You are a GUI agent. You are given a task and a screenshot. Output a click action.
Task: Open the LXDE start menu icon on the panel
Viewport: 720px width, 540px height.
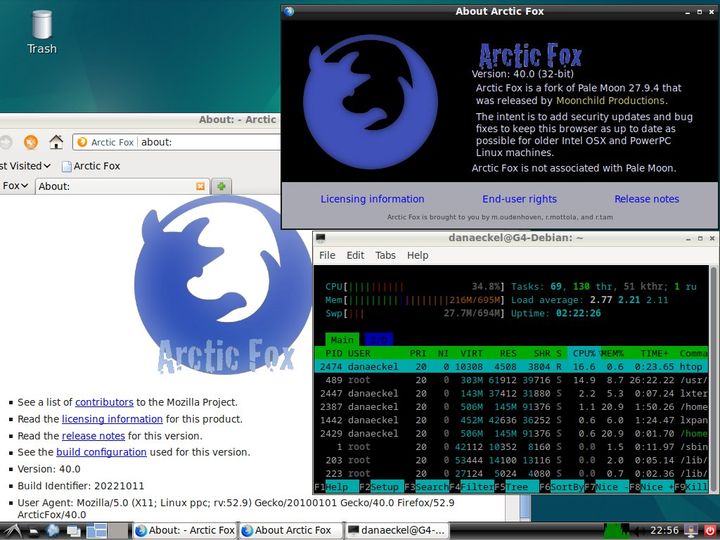click(12, 531)
